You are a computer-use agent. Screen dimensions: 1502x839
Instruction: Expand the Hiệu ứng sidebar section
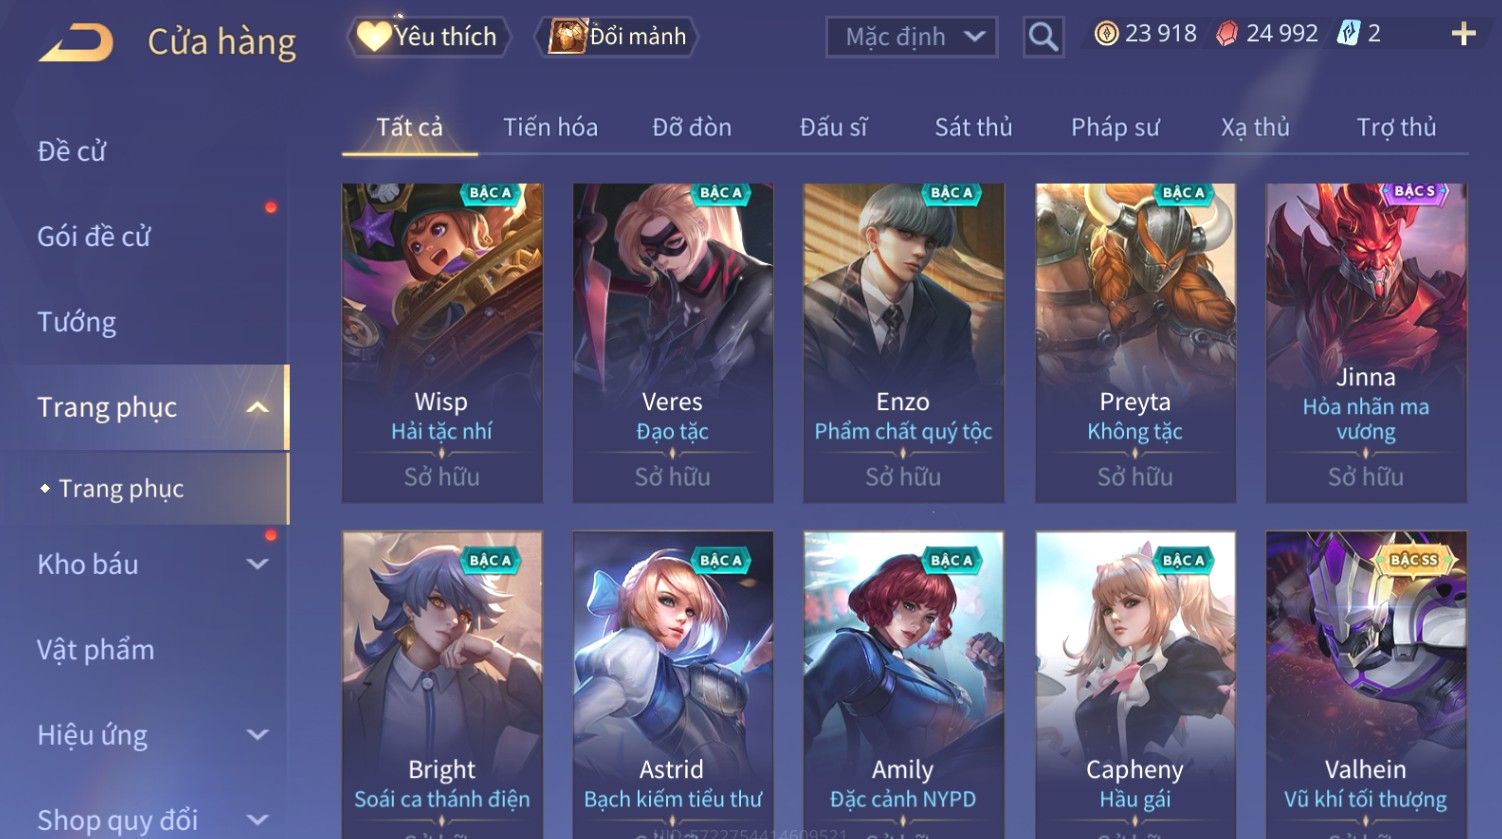tap(257, 735)
